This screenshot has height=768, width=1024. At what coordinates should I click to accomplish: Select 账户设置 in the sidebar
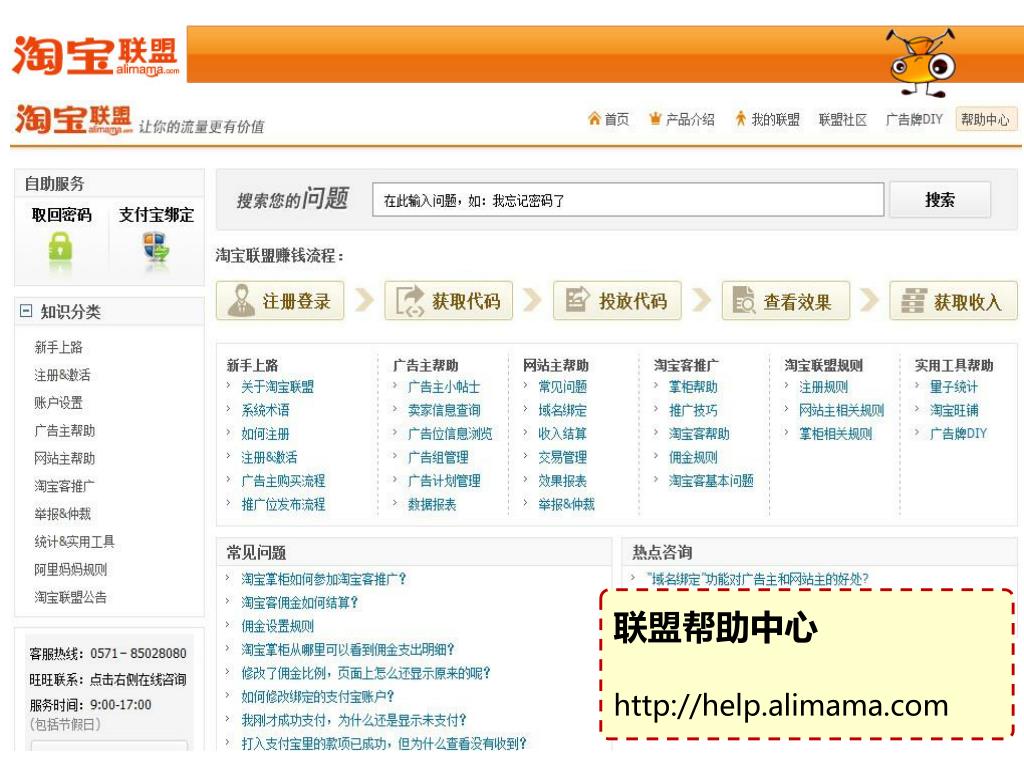coord(59,403)
